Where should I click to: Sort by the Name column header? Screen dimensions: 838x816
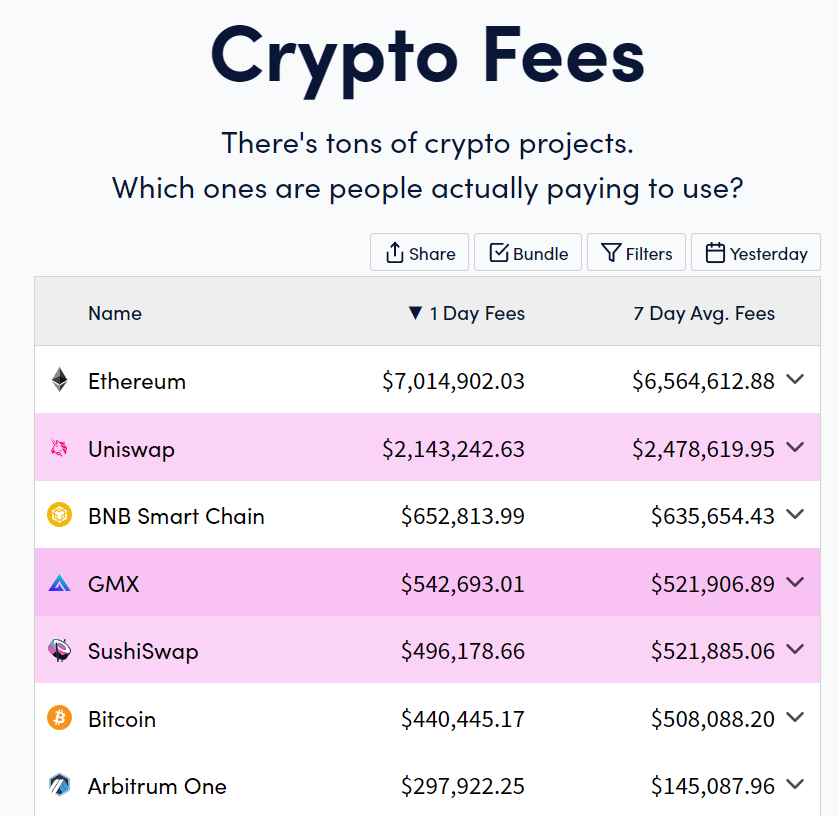point(115,313)
